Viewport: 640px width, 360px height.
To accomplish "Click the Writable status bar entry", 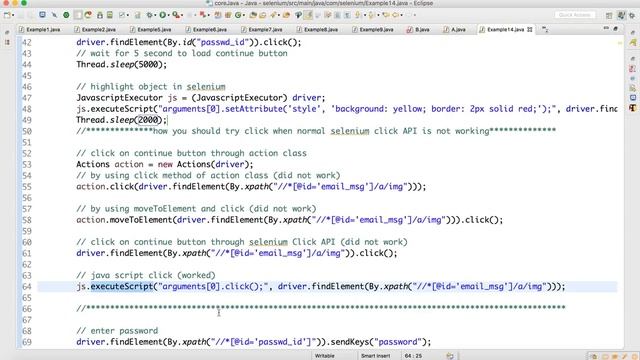I will [325, 356].
